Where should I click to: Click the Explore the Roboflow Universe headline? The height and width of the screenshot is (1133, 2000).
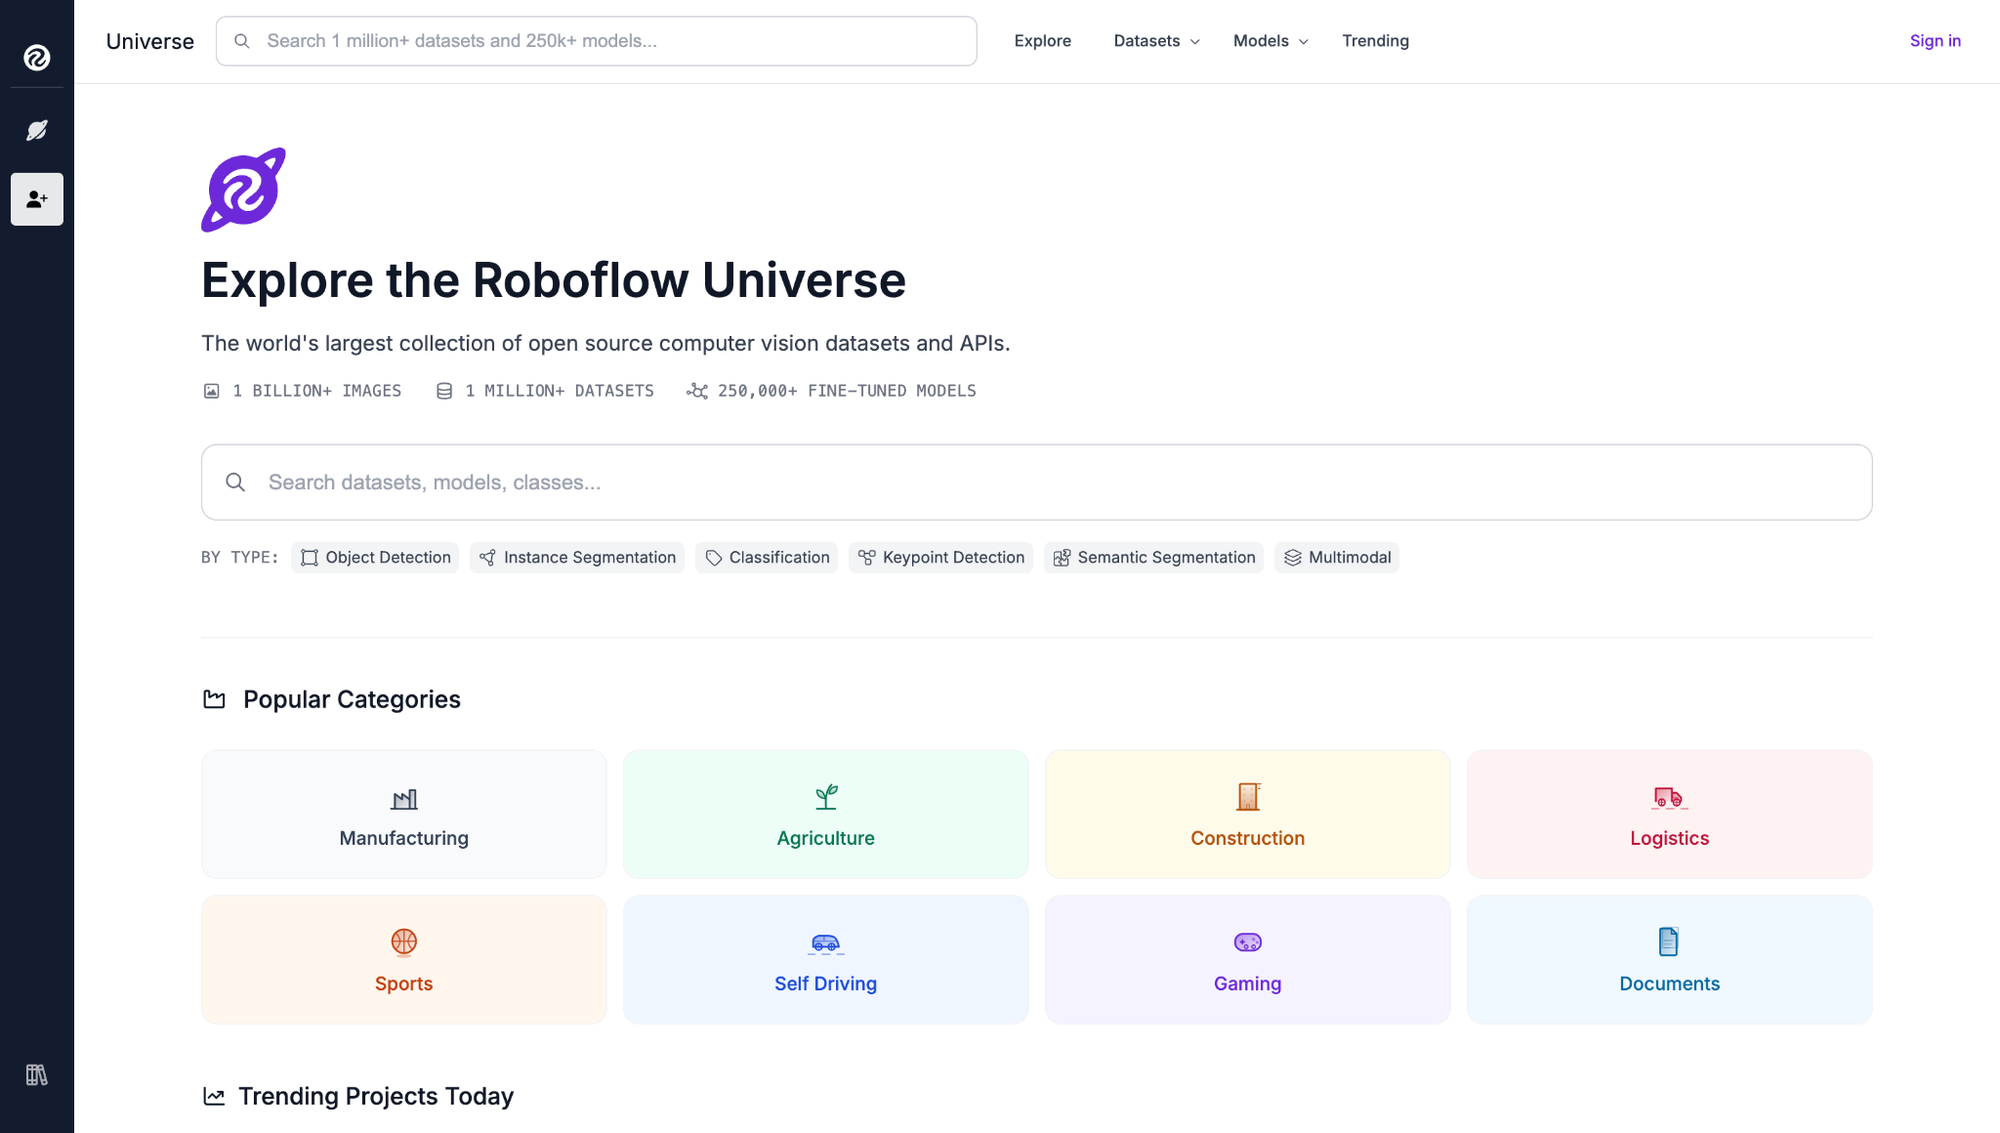click(553, 280)
